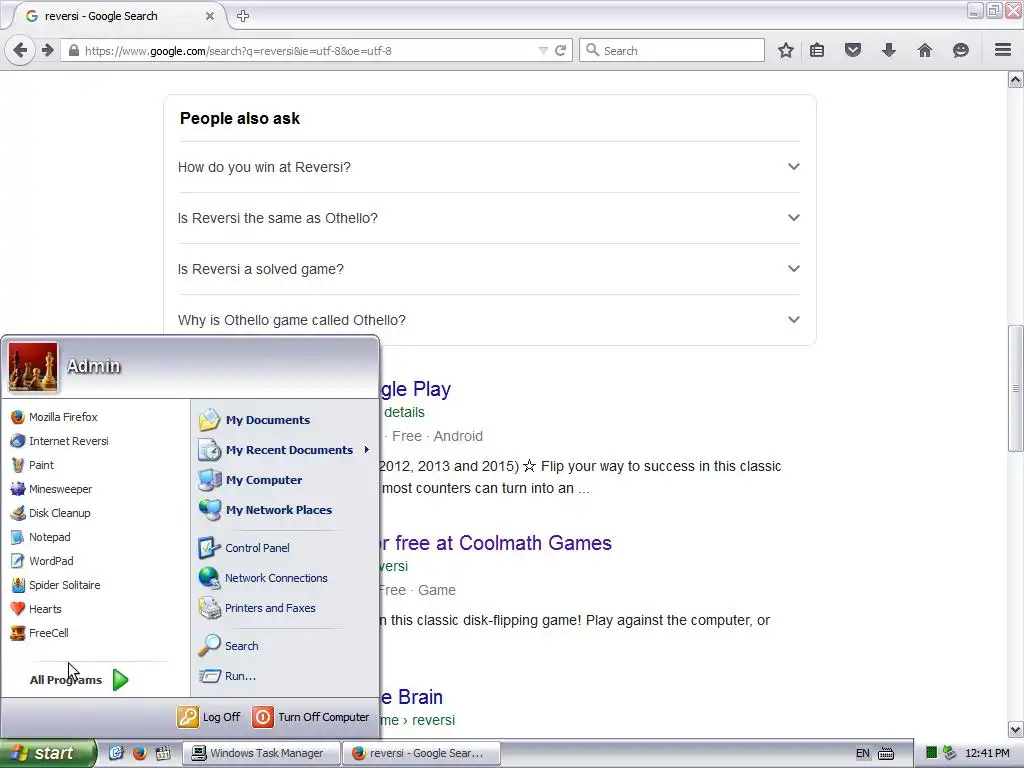Open the result title ending in Brain
This screenshot has height=768, width=1024.
point(411,697)
